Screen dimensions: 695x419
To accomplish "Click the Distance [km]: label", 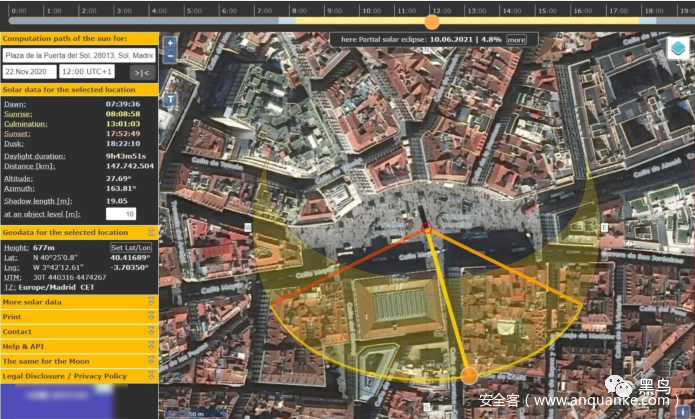I will [x=30, y=166].
